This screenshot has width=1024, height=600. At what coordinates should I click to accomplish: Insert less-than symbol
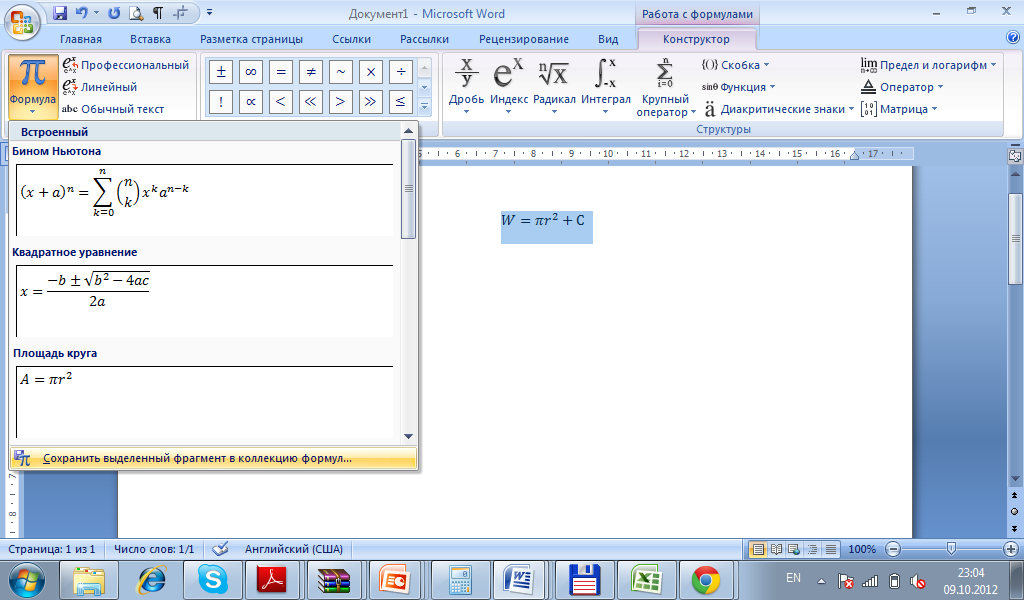[281, 102]
